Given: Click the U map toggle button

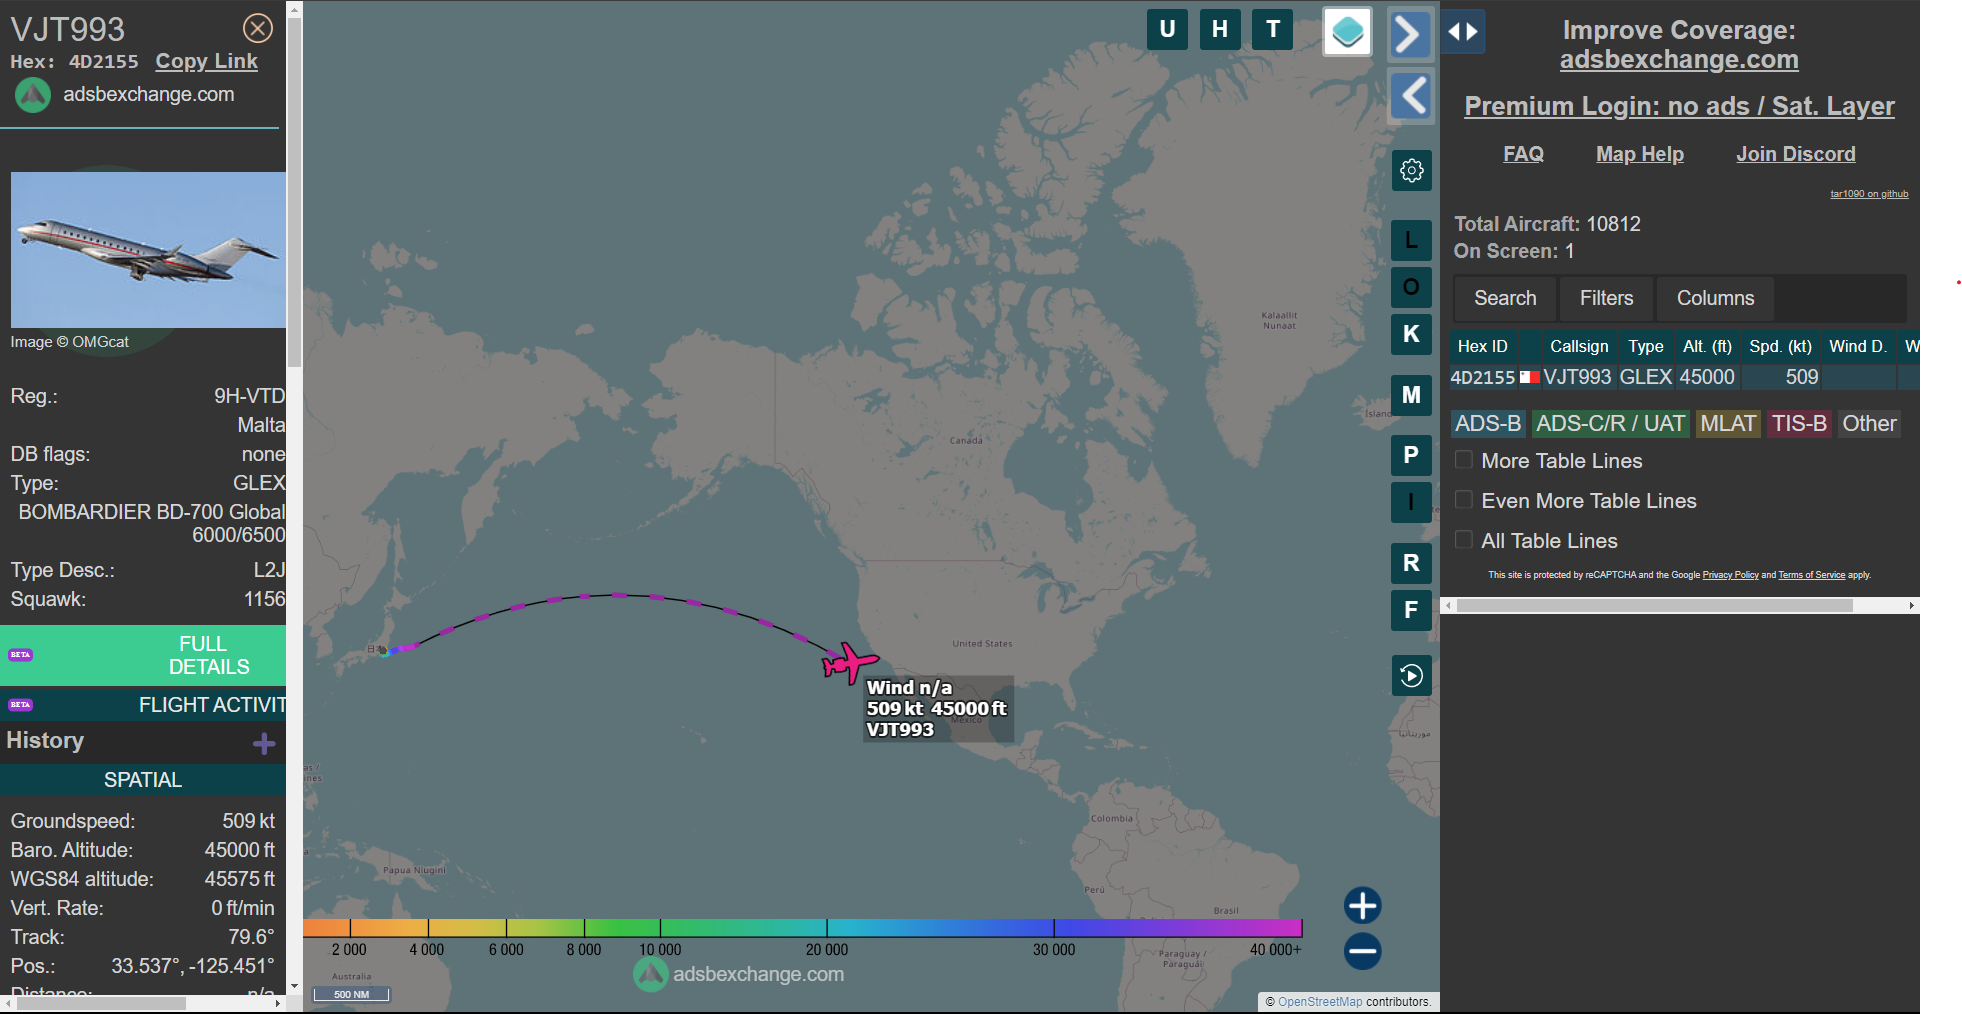Looking at the screenshot, I should (1167, 29).
